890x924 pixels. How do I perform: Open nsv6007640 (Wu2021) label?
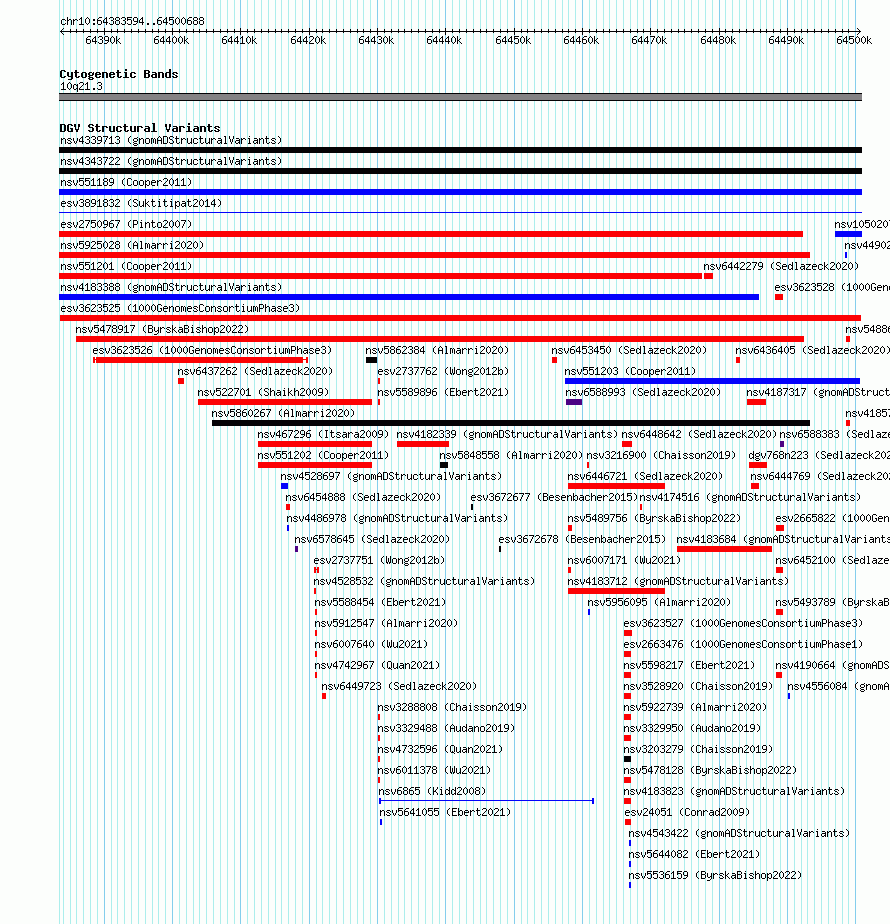pos(371,645)
